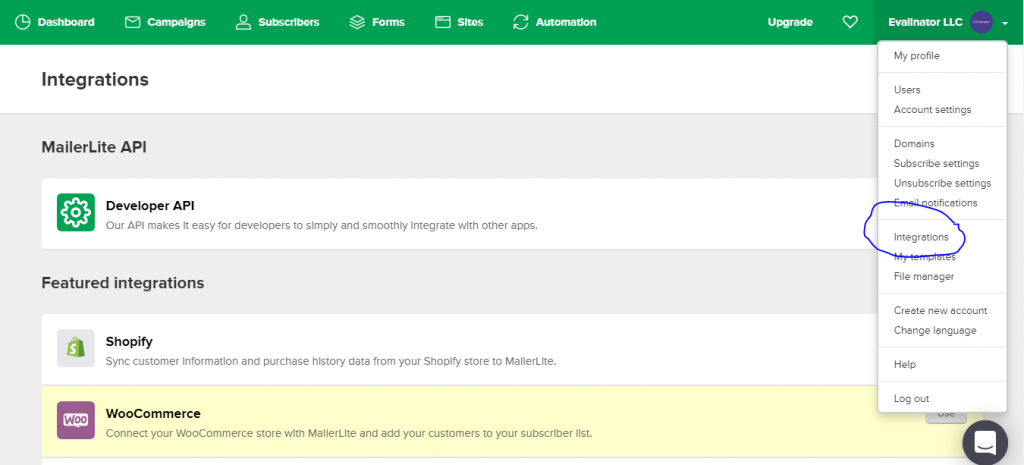Click the Upgrade link

pyautogui.click(x=790, y=22)
